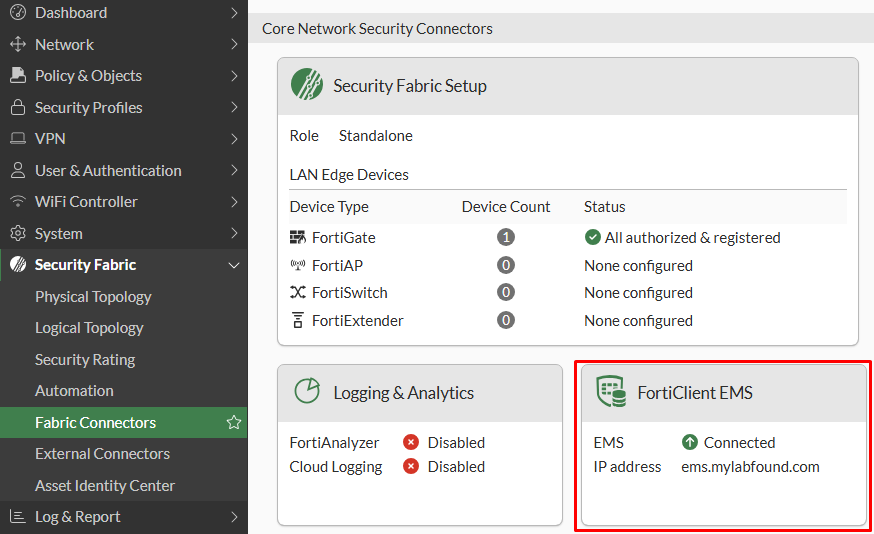Viewport: 874px width, 534px height.
Task: Click the LAN Edge Devices heading
Action: (349, 175)
